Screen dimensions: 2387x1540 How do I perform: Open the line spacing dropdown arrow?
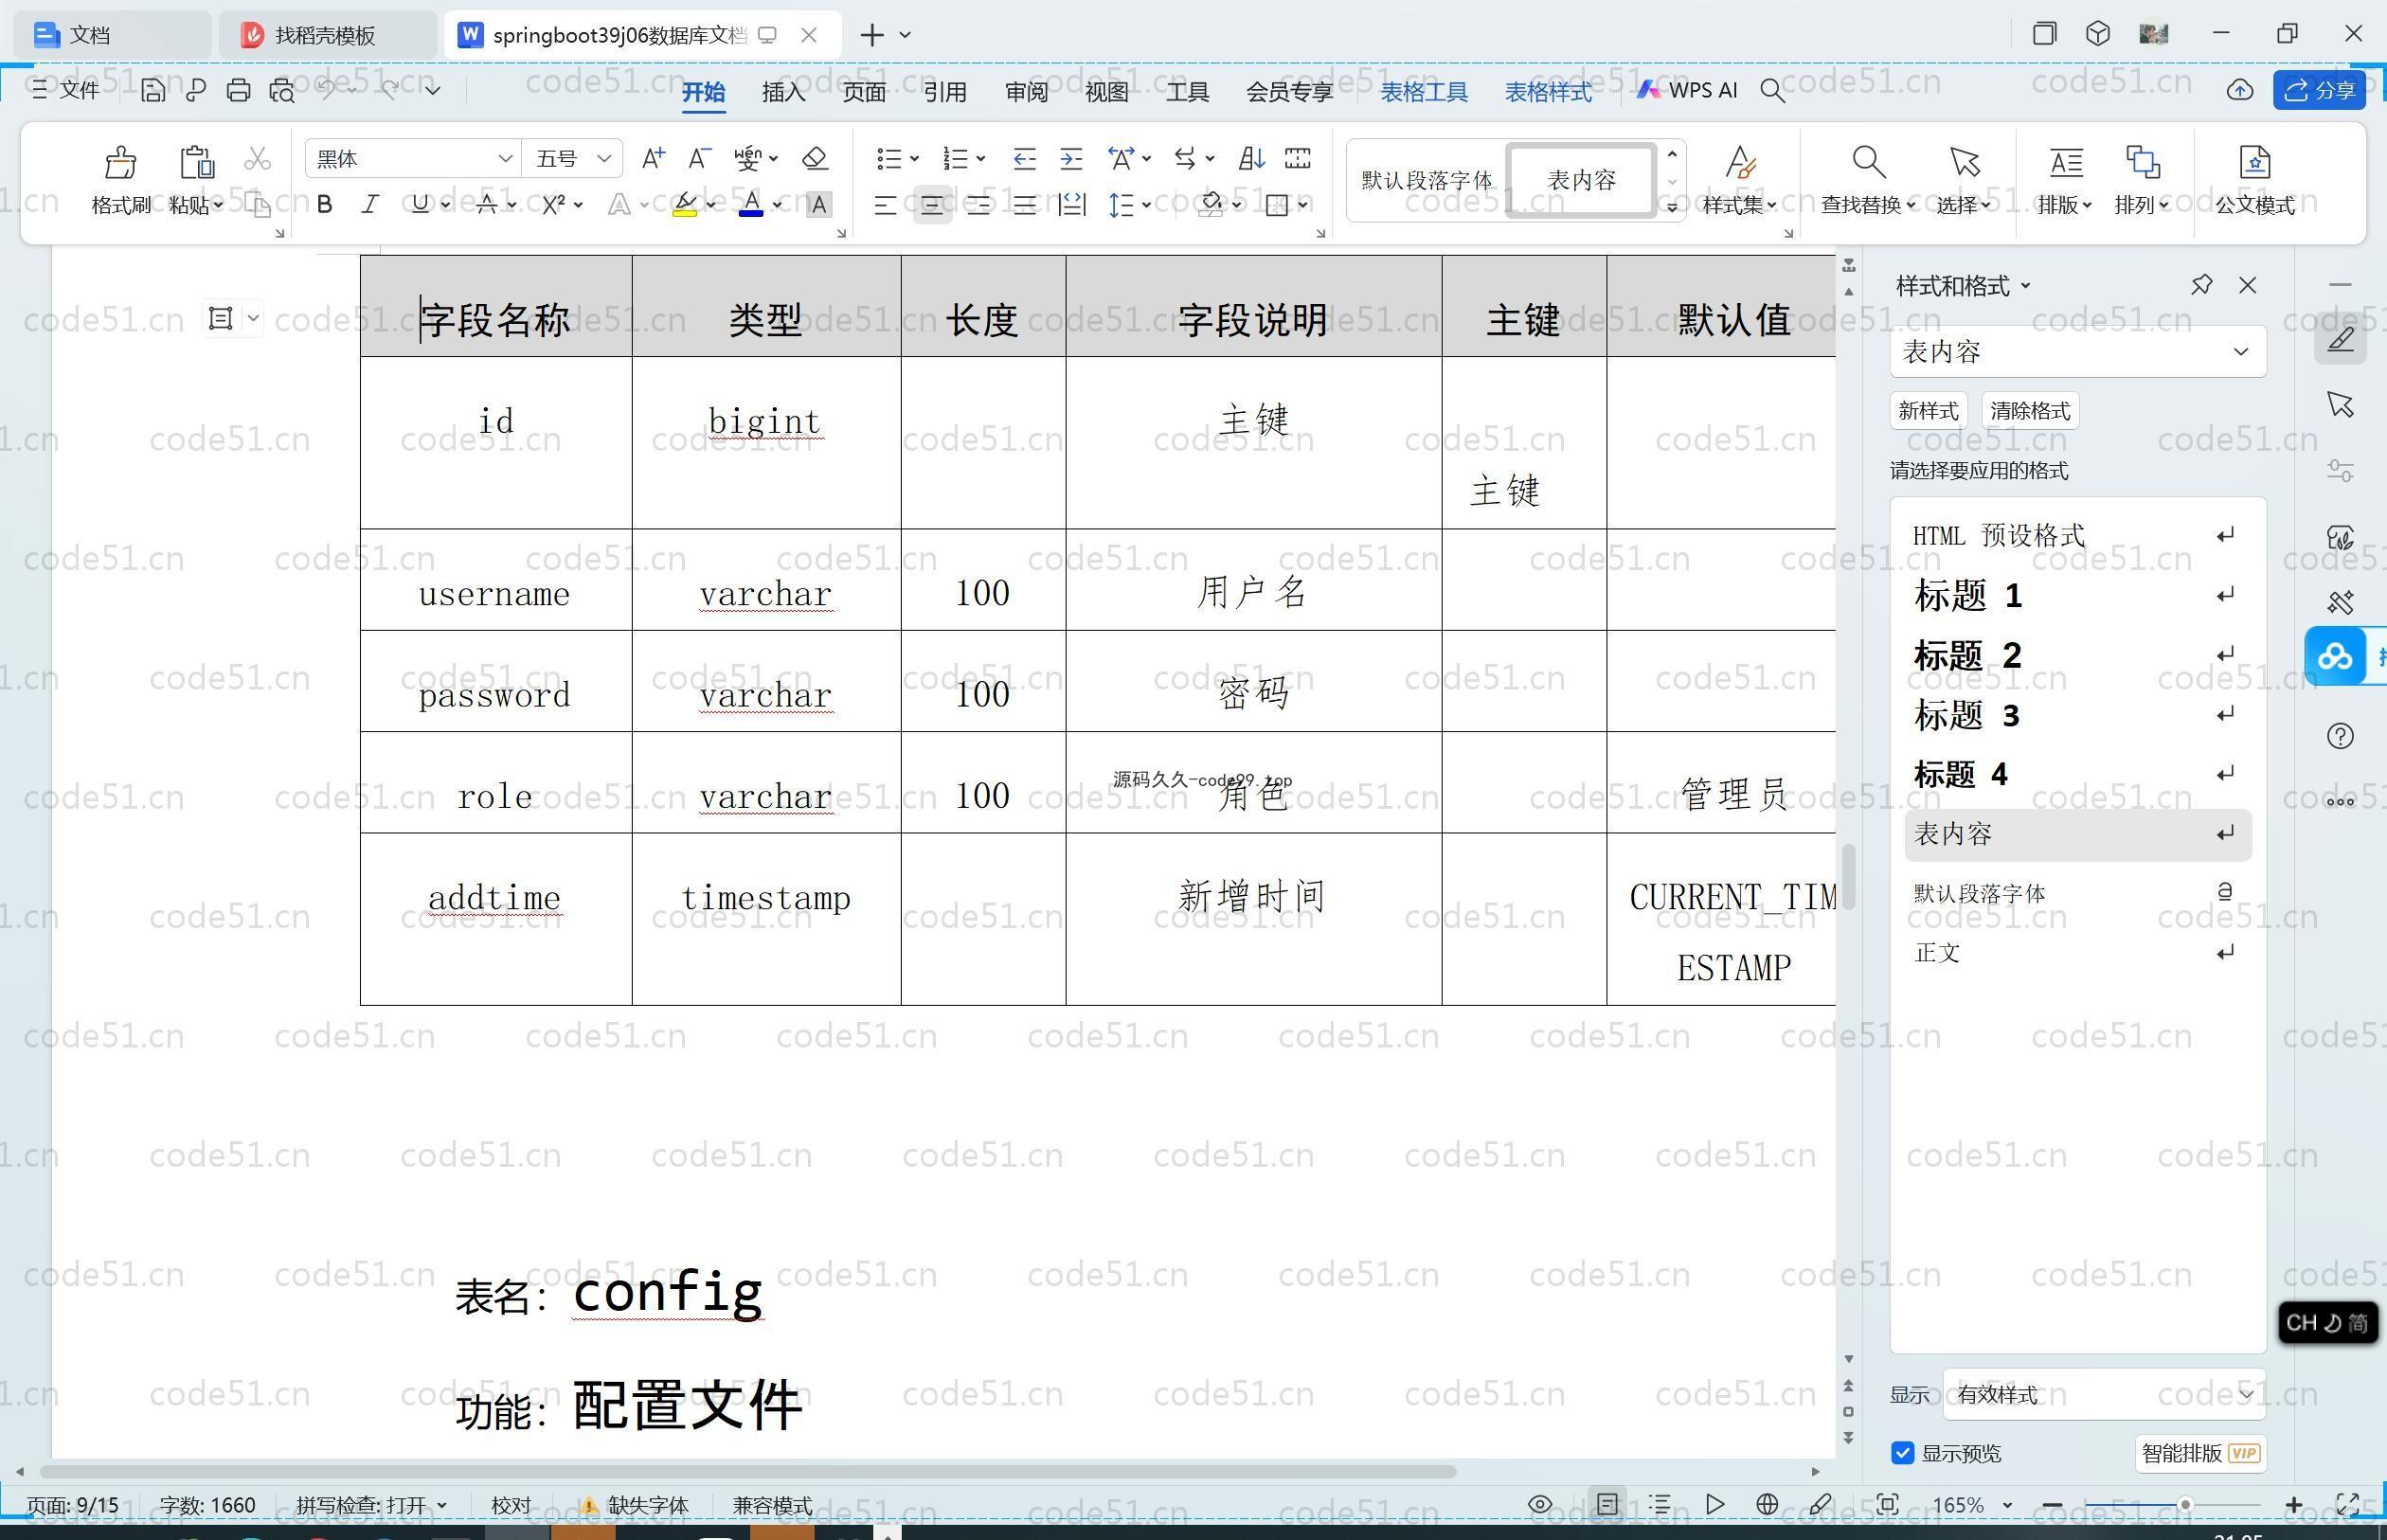(1147, 205)
